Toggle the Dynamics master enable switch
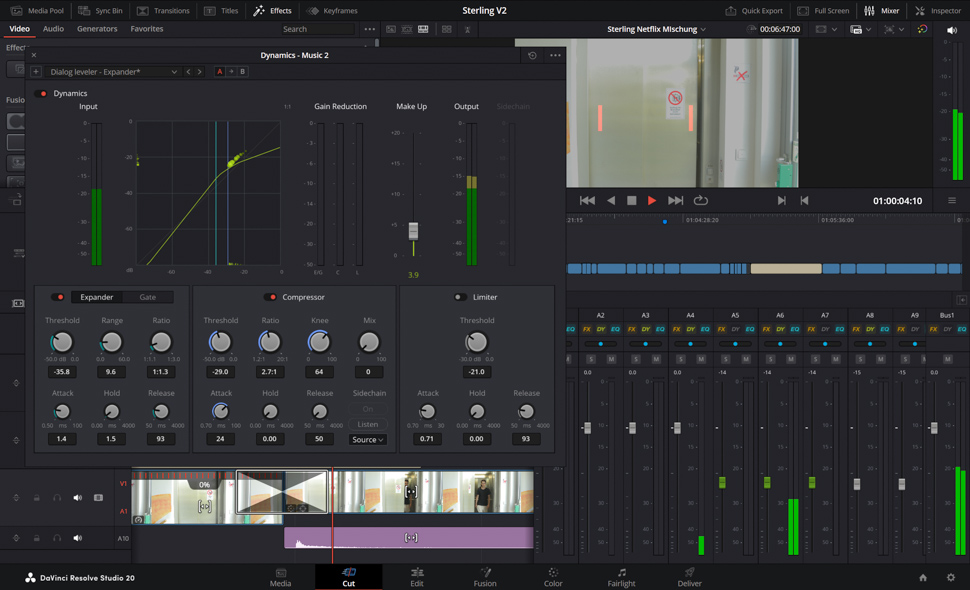Image resolution: width=970 pixels, height=590 pixels. tap(42, 94)
